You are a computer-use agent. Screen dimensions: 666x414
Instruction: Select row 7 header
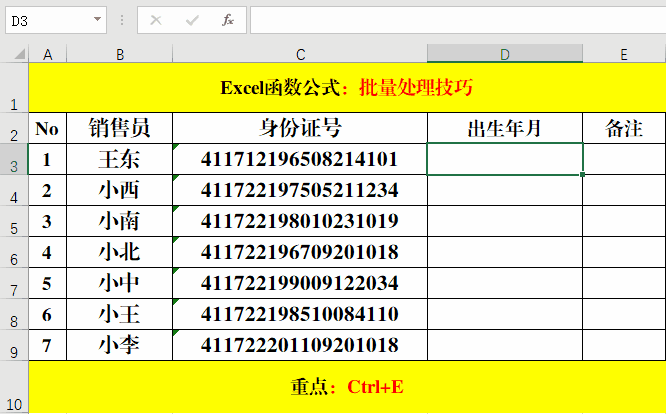[14, 283]
